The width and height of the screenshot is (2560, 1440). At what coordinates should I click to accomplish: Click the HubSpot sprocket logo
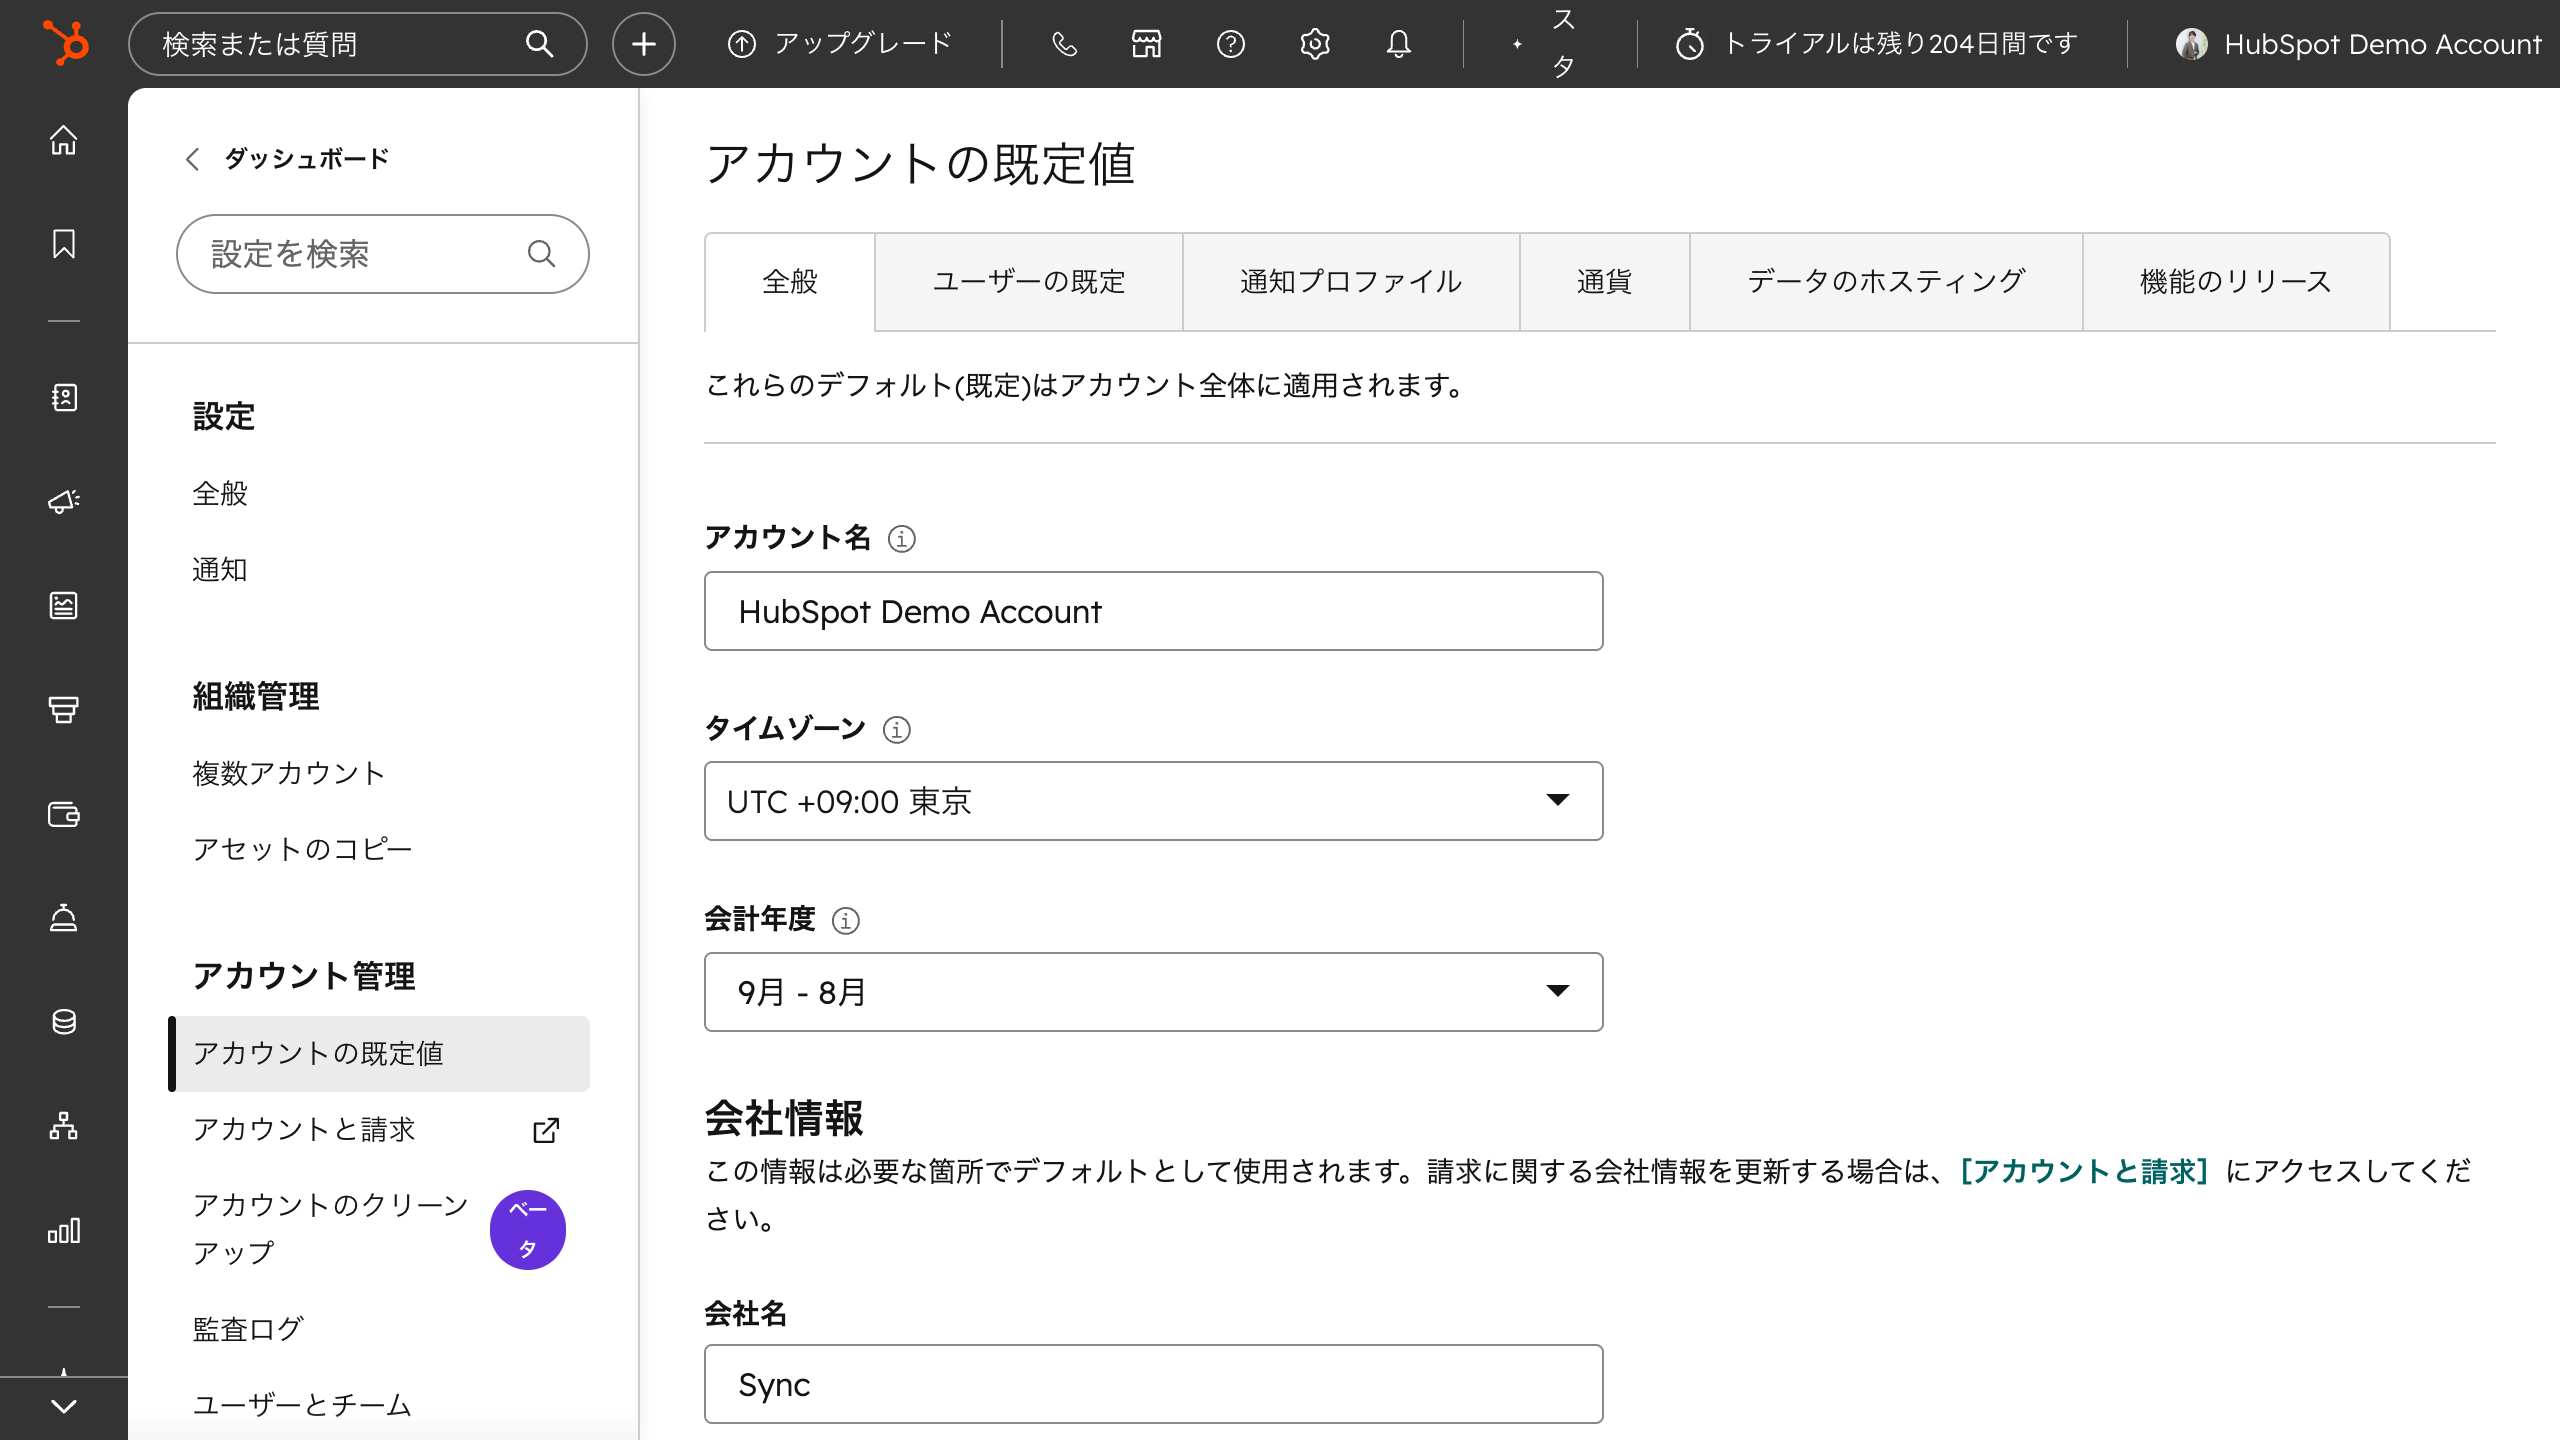click(x=66, y=44)
